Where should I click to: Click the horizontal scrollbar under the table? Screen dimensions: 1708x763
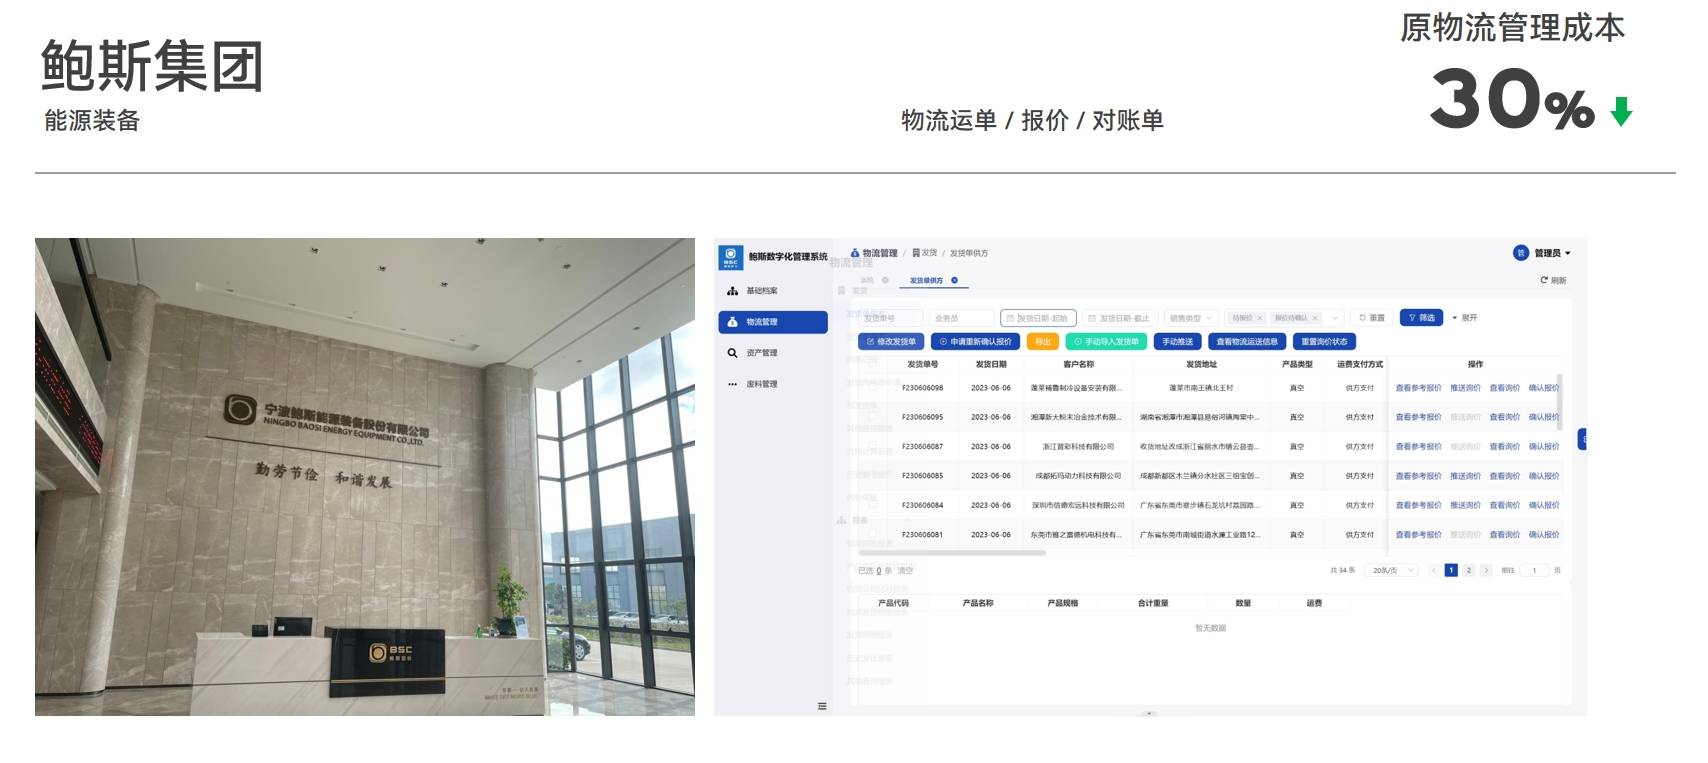point(952,553)
